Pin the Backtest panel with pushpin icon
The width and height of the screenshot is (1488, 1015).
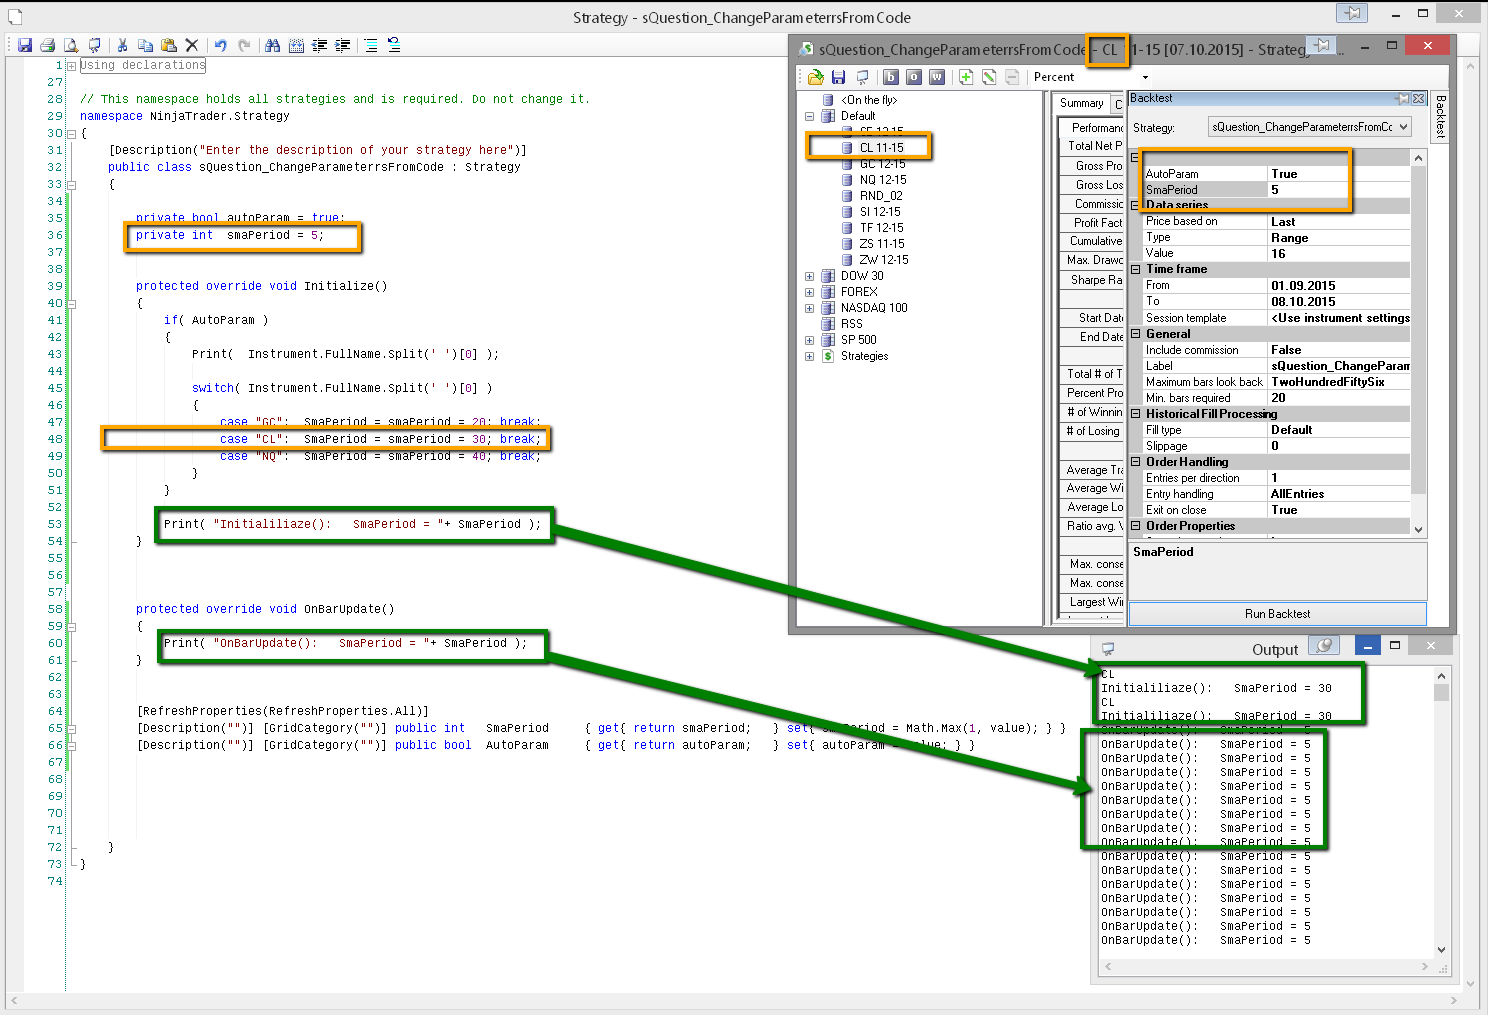click(1403, 98)
